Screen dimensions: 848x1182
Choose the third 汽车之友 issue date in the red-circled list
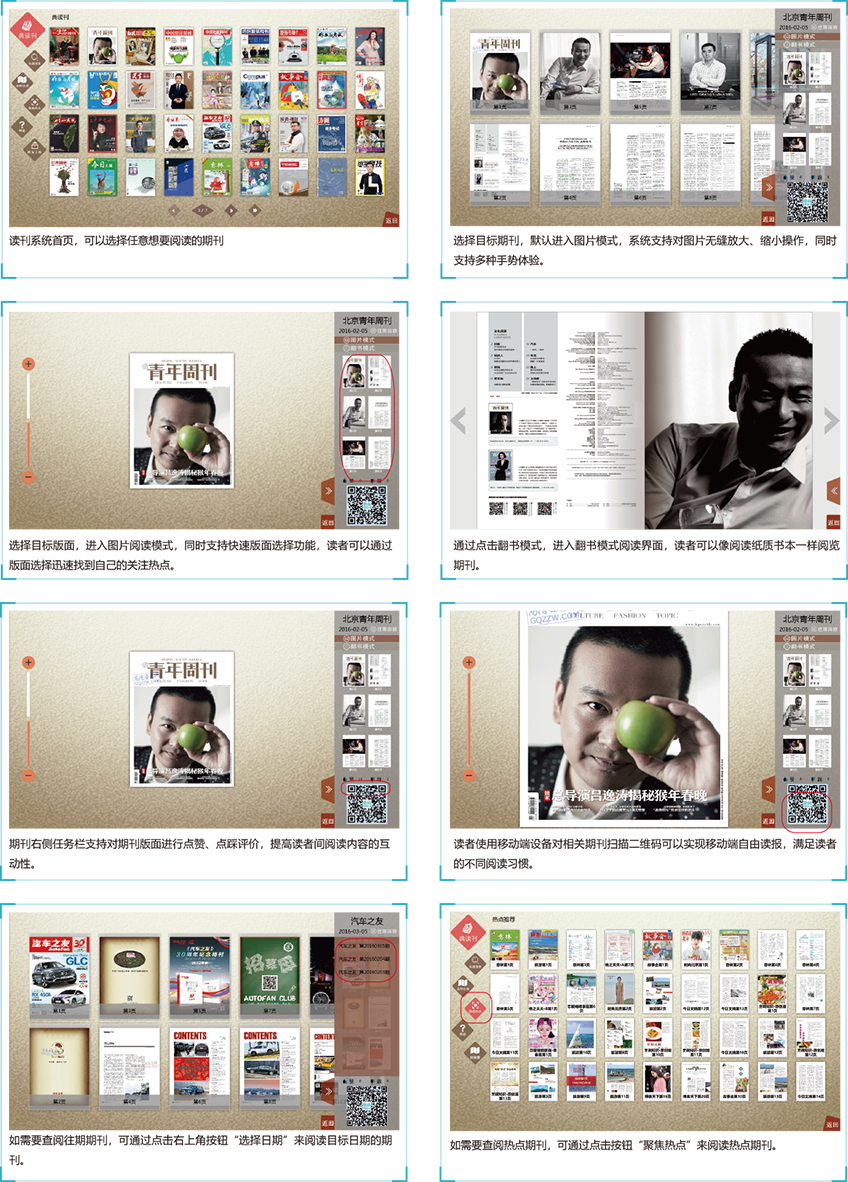[x=365, y=972]
